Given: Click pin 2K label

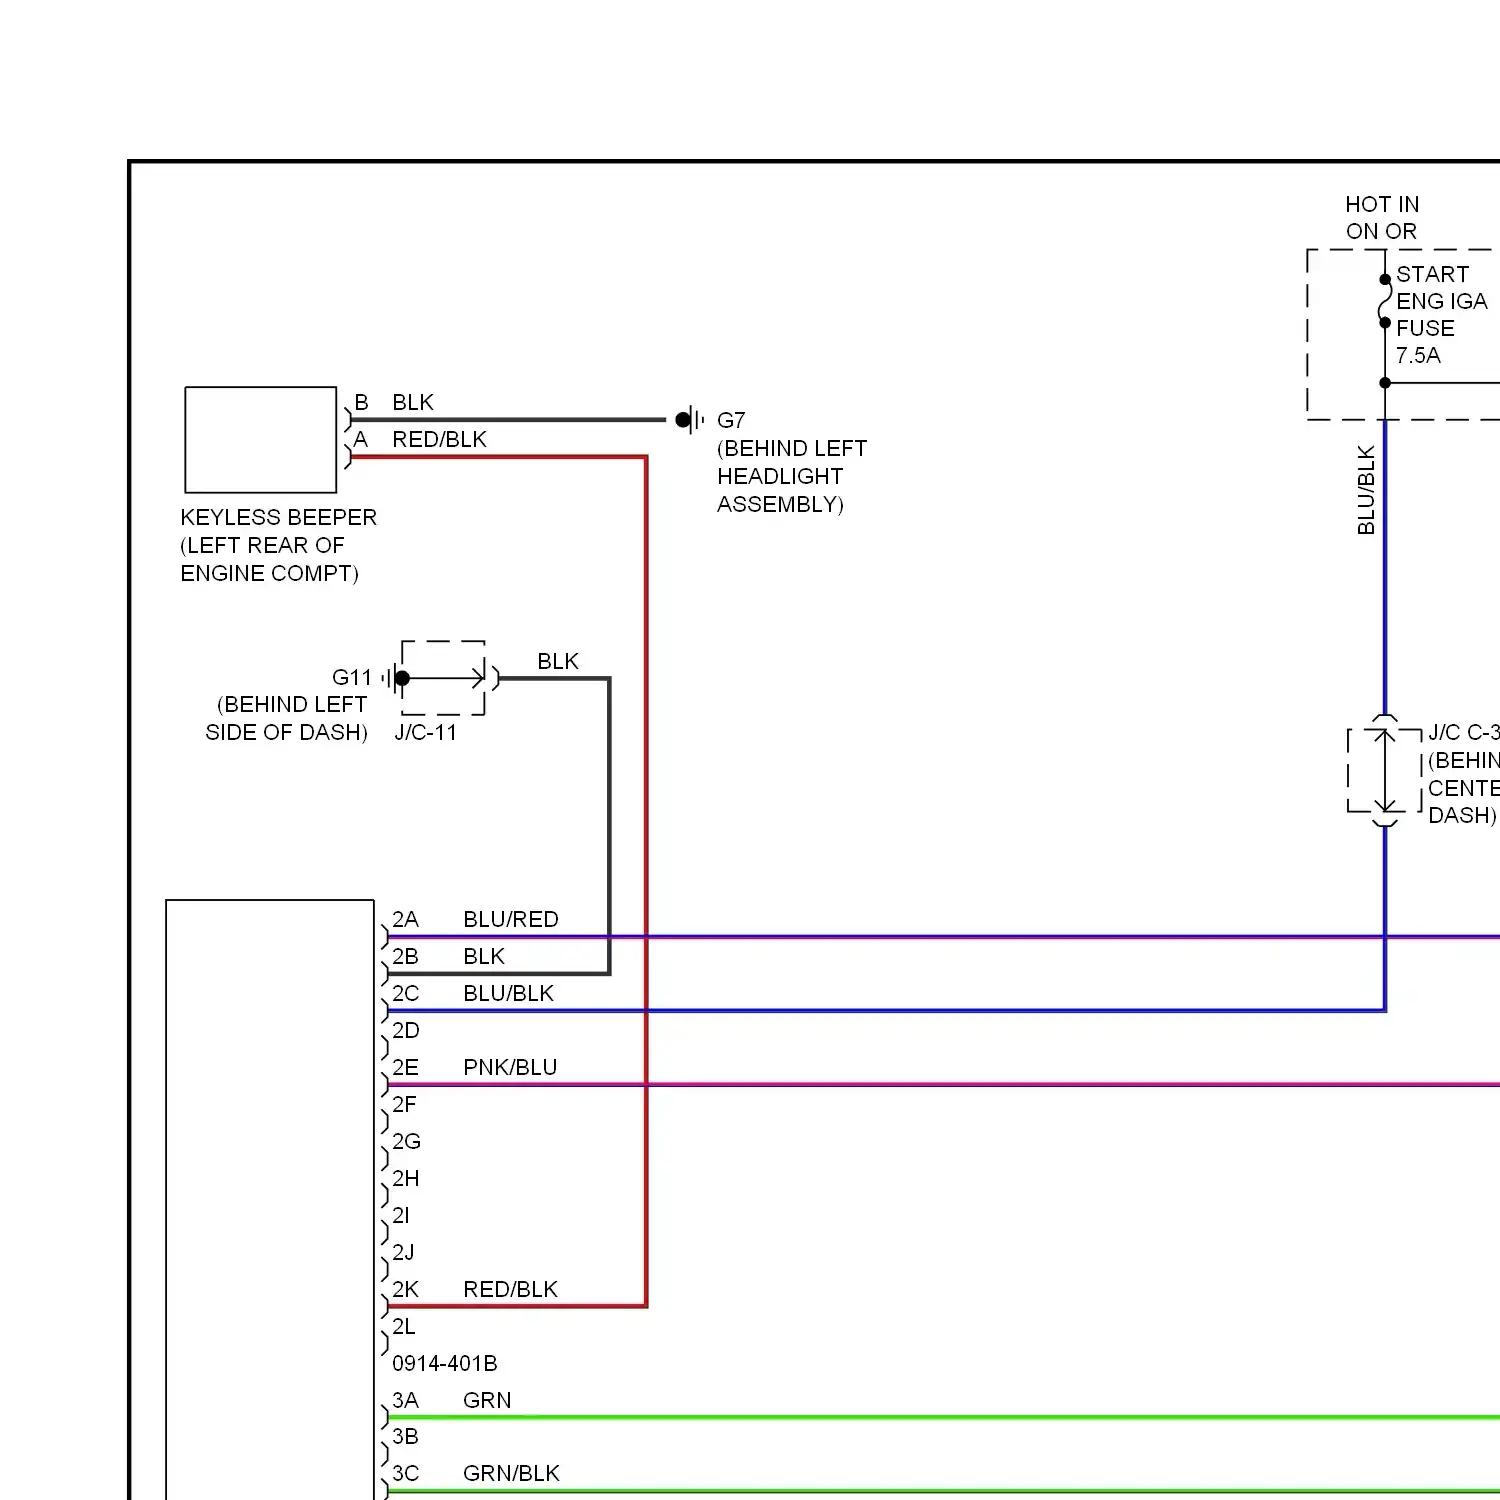Looking at the screenshot, I should pos(405,1289).
